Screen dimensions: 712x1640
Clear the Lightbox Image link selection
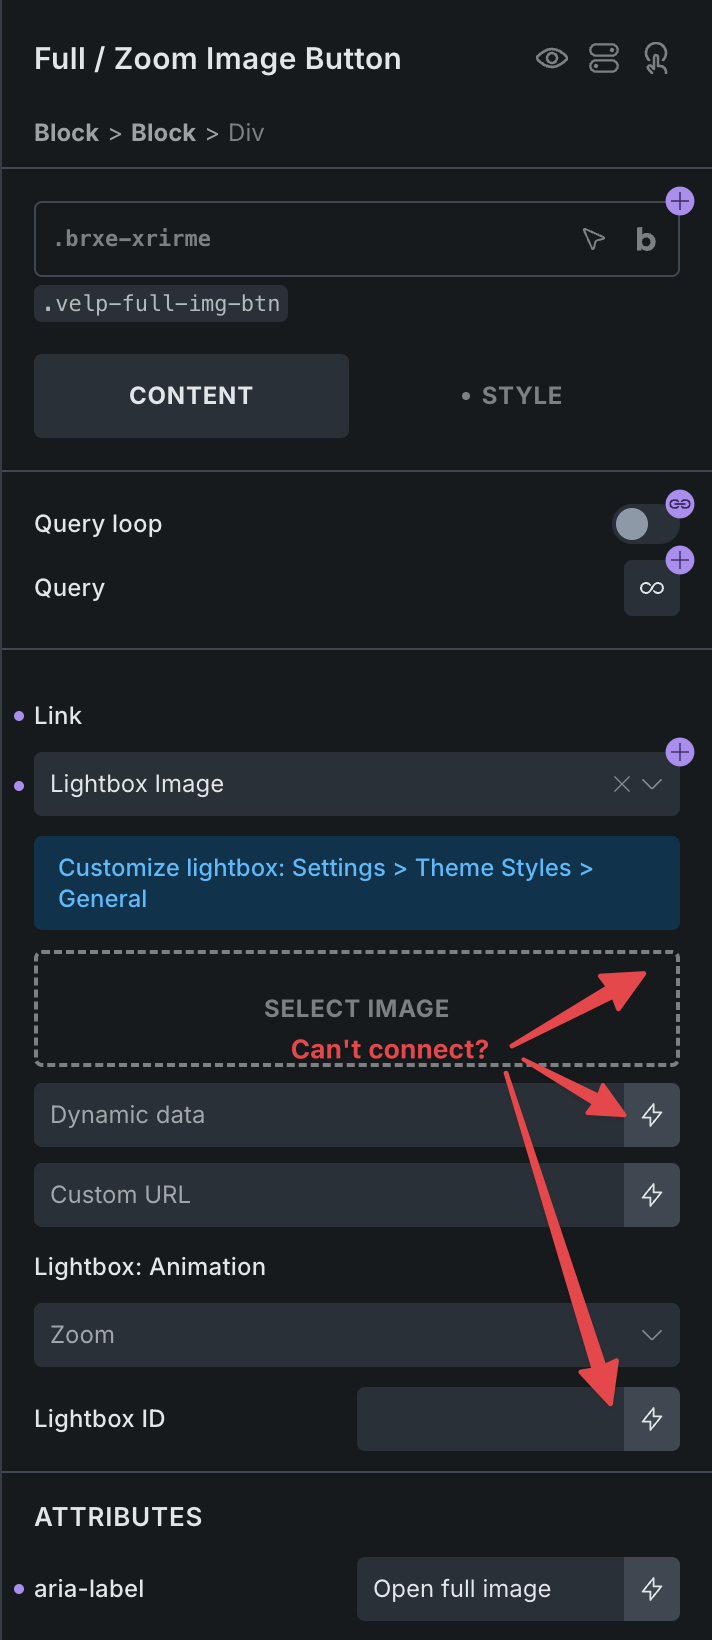[x=622, y=784]
